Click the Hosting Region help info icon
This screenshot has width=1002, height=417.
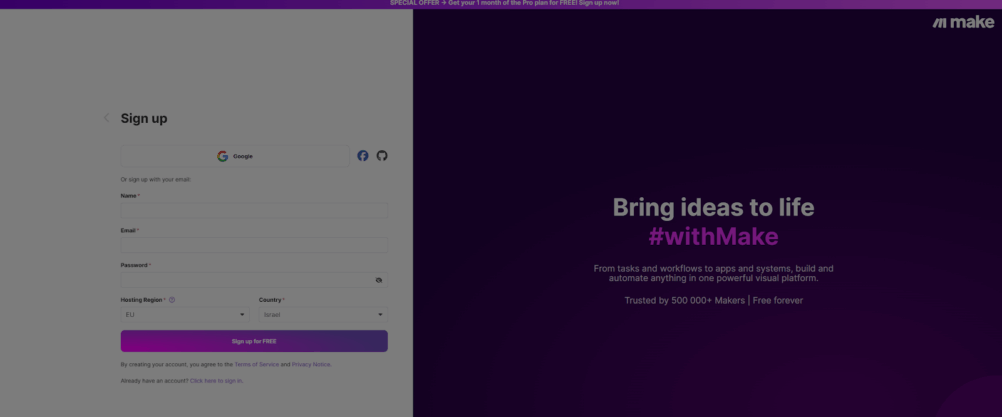[x=172, y=300]
